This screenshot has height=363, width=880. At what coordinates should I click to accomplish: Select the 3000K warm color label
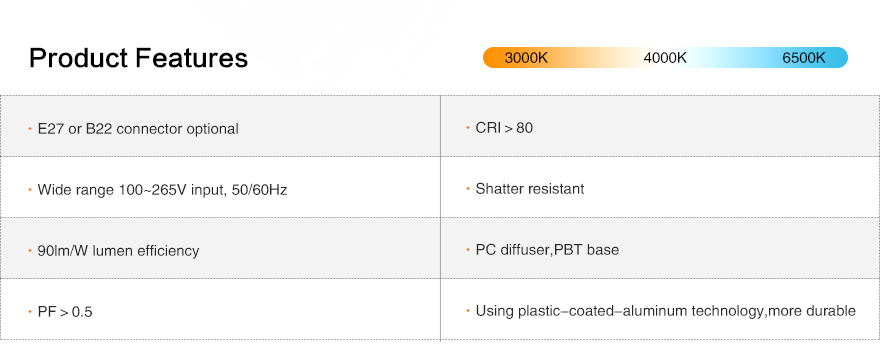(x=526, y=58)
